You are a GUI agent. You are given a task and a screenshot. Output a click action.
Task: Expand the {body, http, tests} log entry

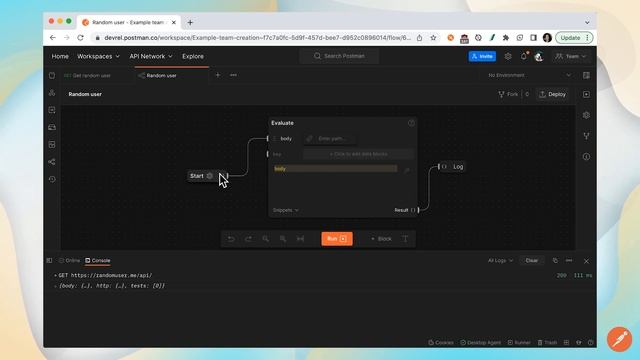(55, 286)
